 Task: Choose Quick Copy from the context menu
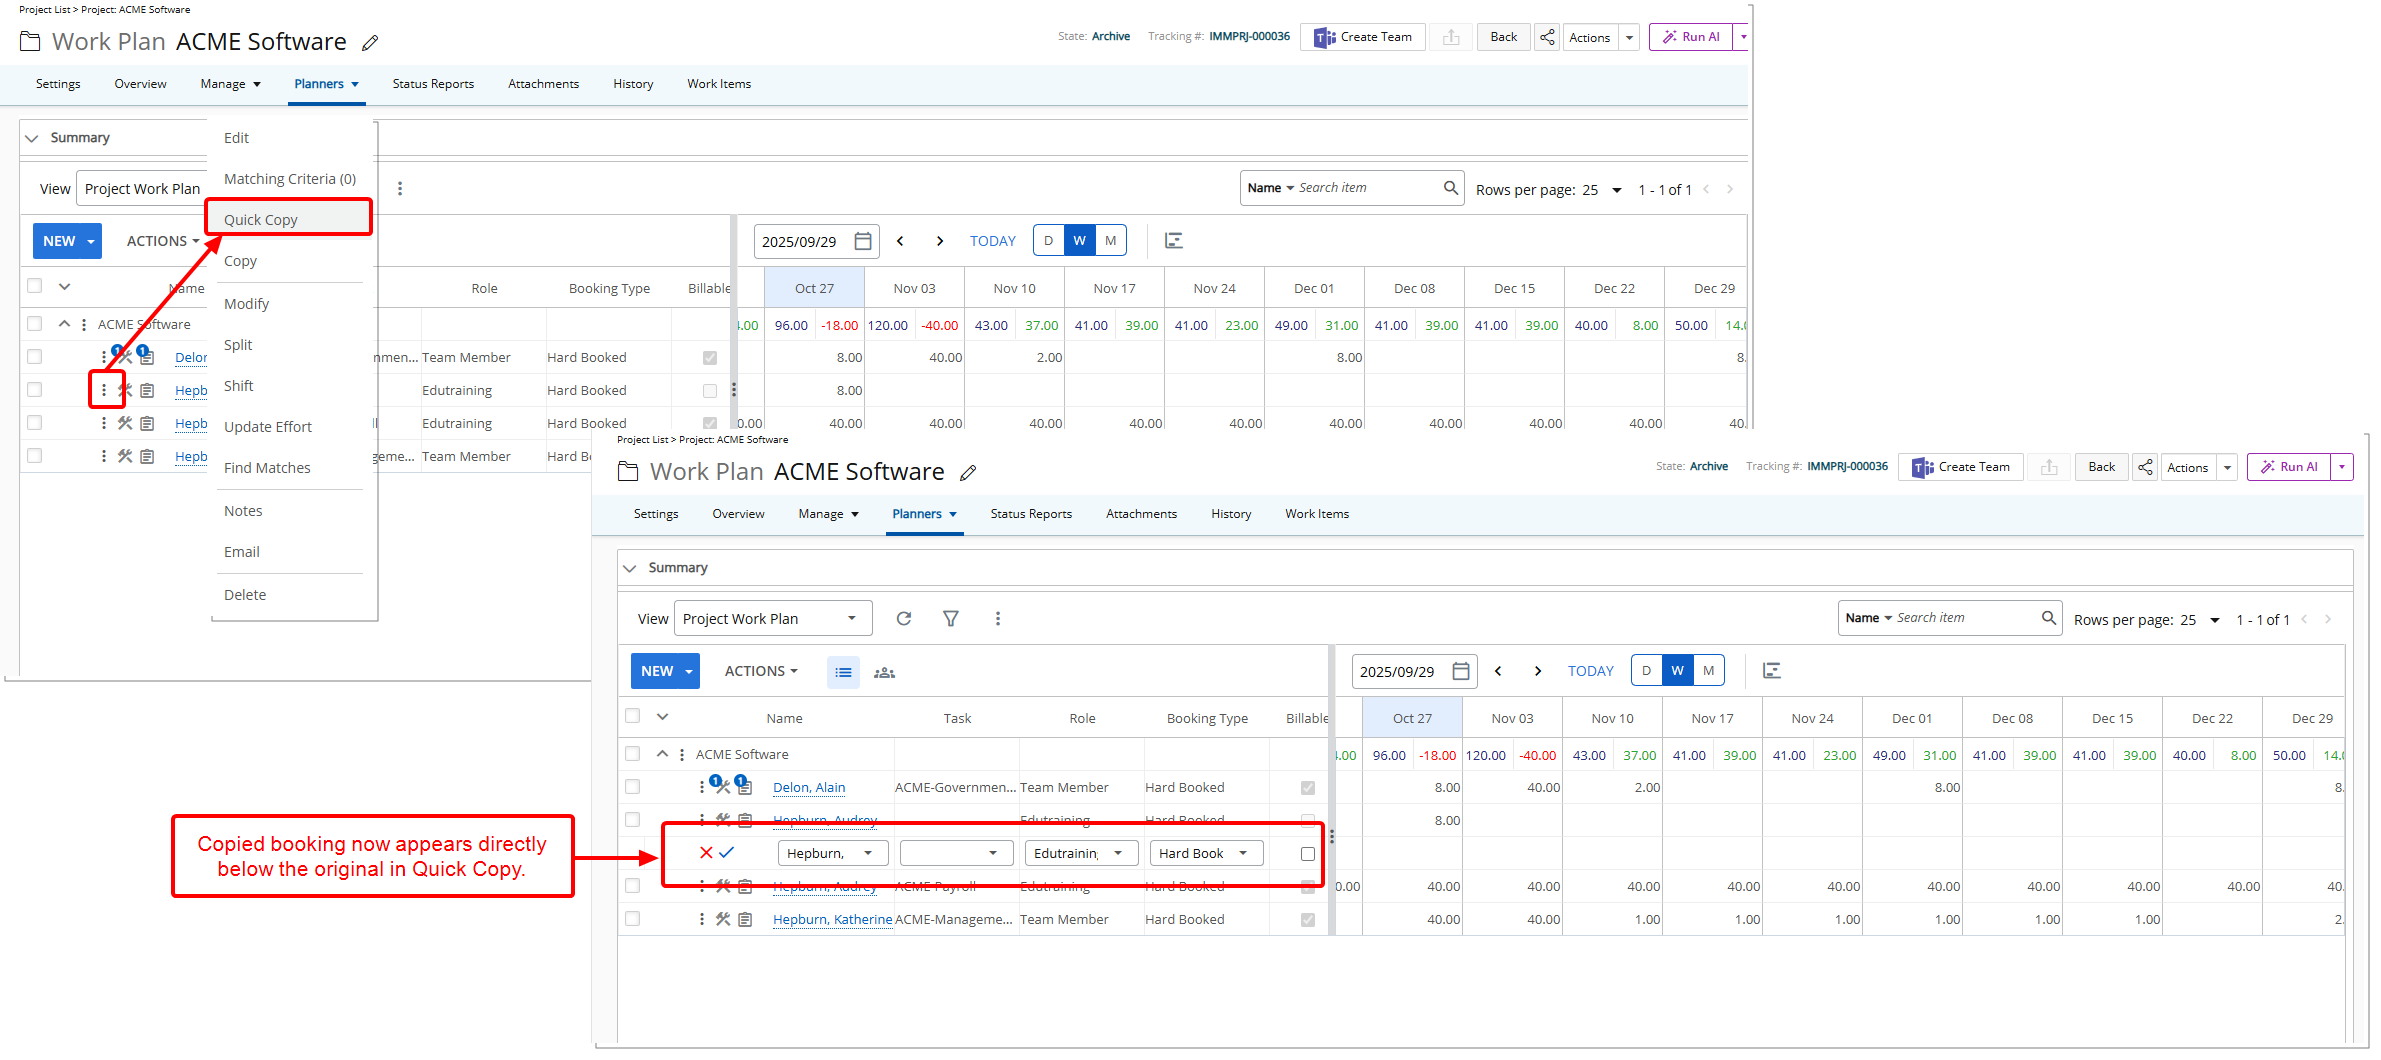(261, 220)
